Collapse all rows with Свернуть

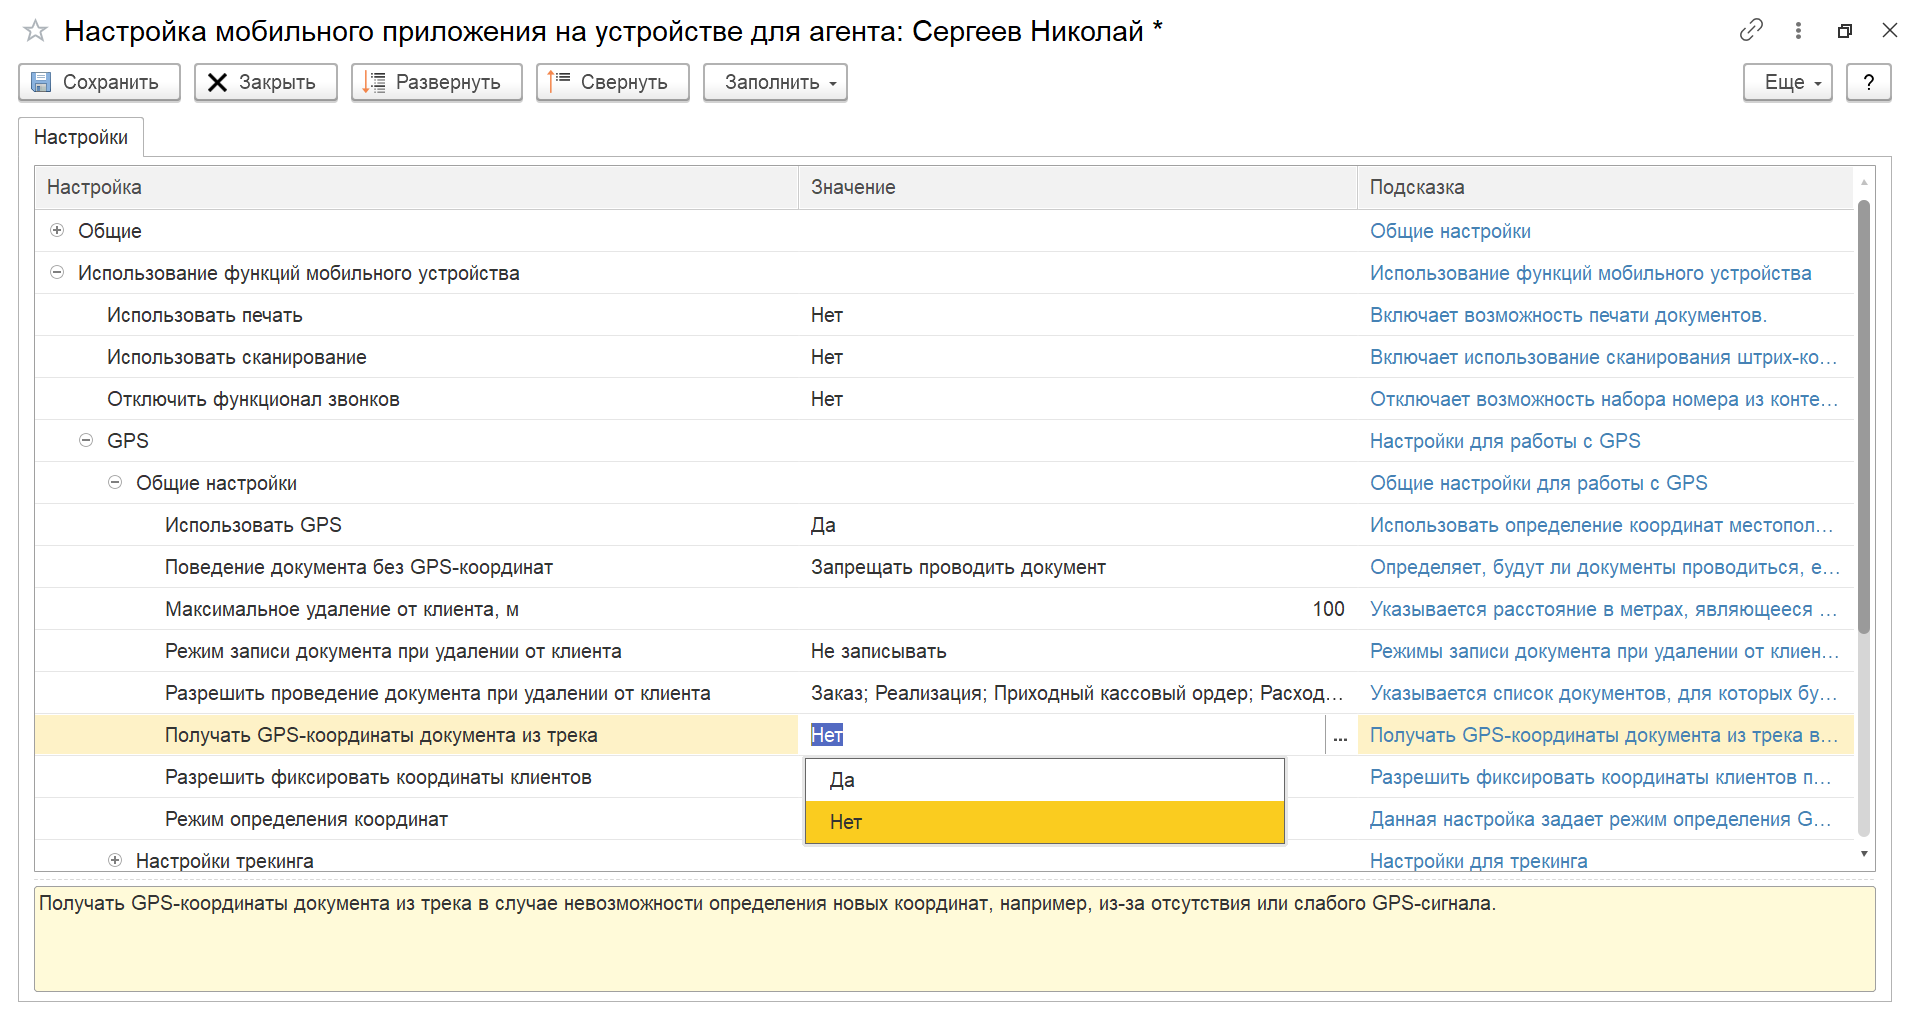[x=612, y=82]
